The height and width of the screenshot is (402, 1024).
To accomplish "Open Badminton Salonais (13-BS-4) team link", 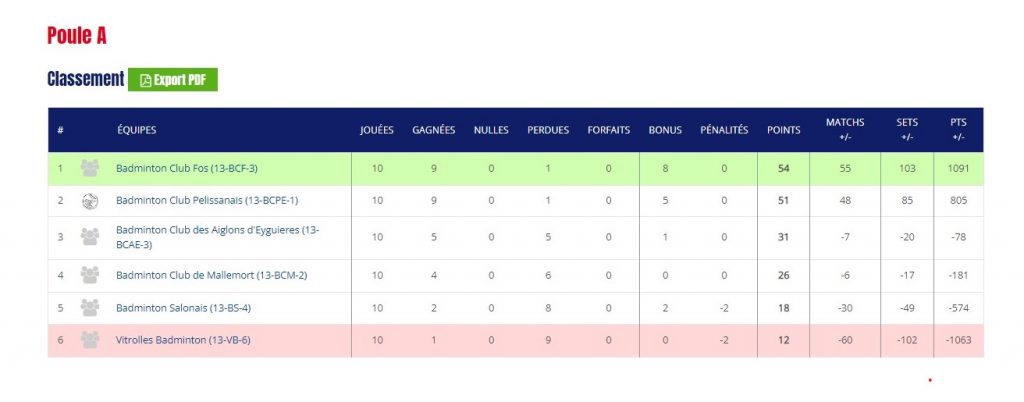I will point(184,308).
